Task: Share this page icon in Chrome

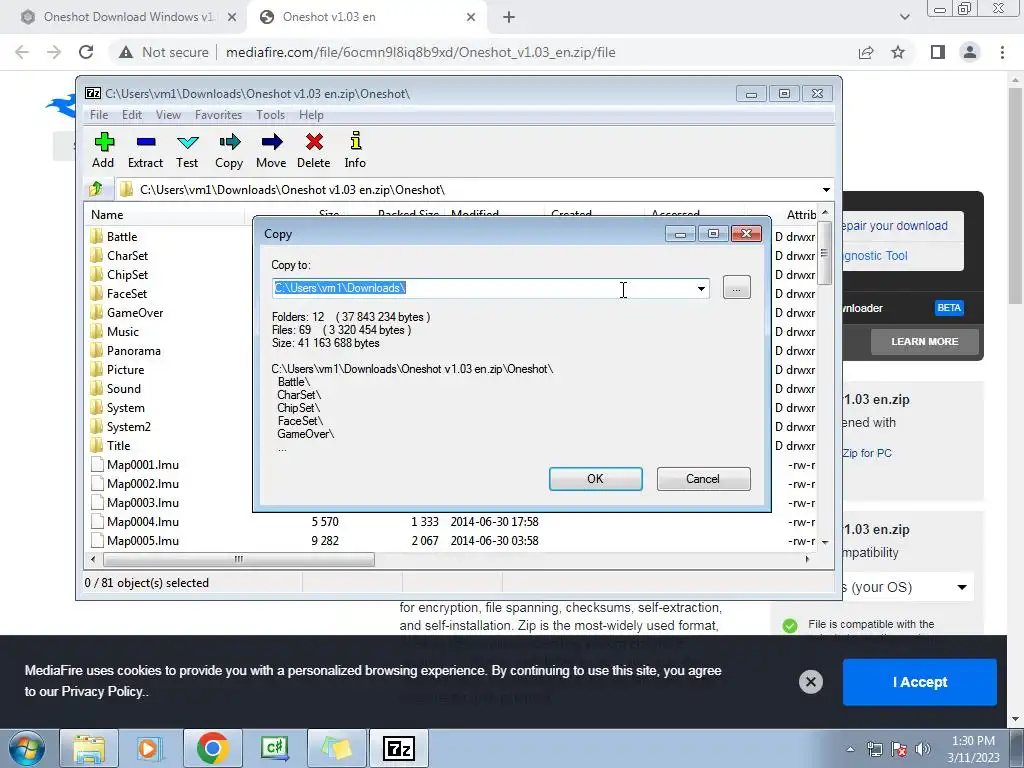Action: point(866,52)
